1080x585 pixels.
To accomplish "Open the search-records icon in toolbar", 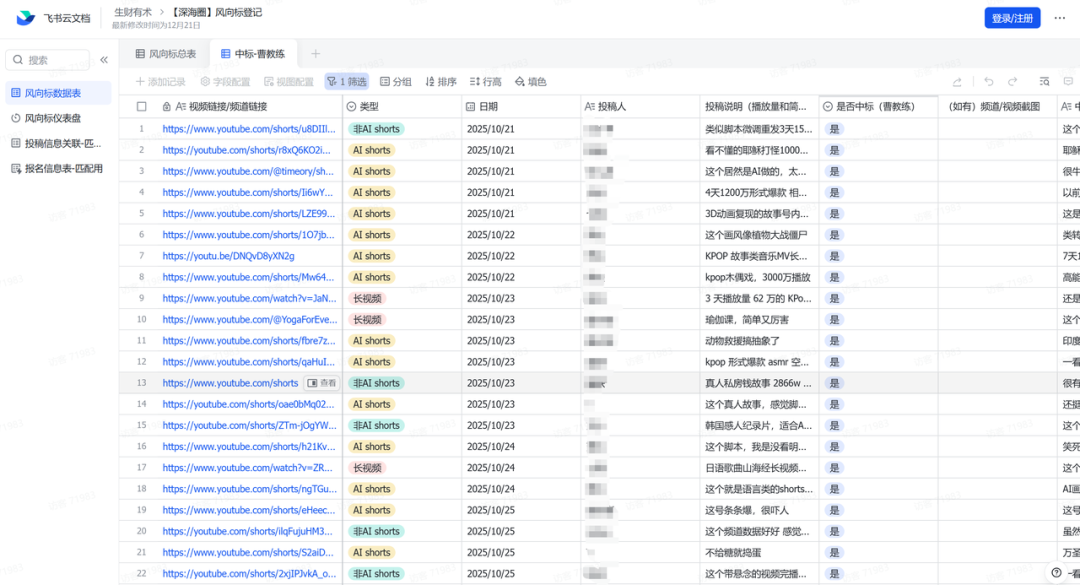I will pyautogui.click(x=1044, y=81).
